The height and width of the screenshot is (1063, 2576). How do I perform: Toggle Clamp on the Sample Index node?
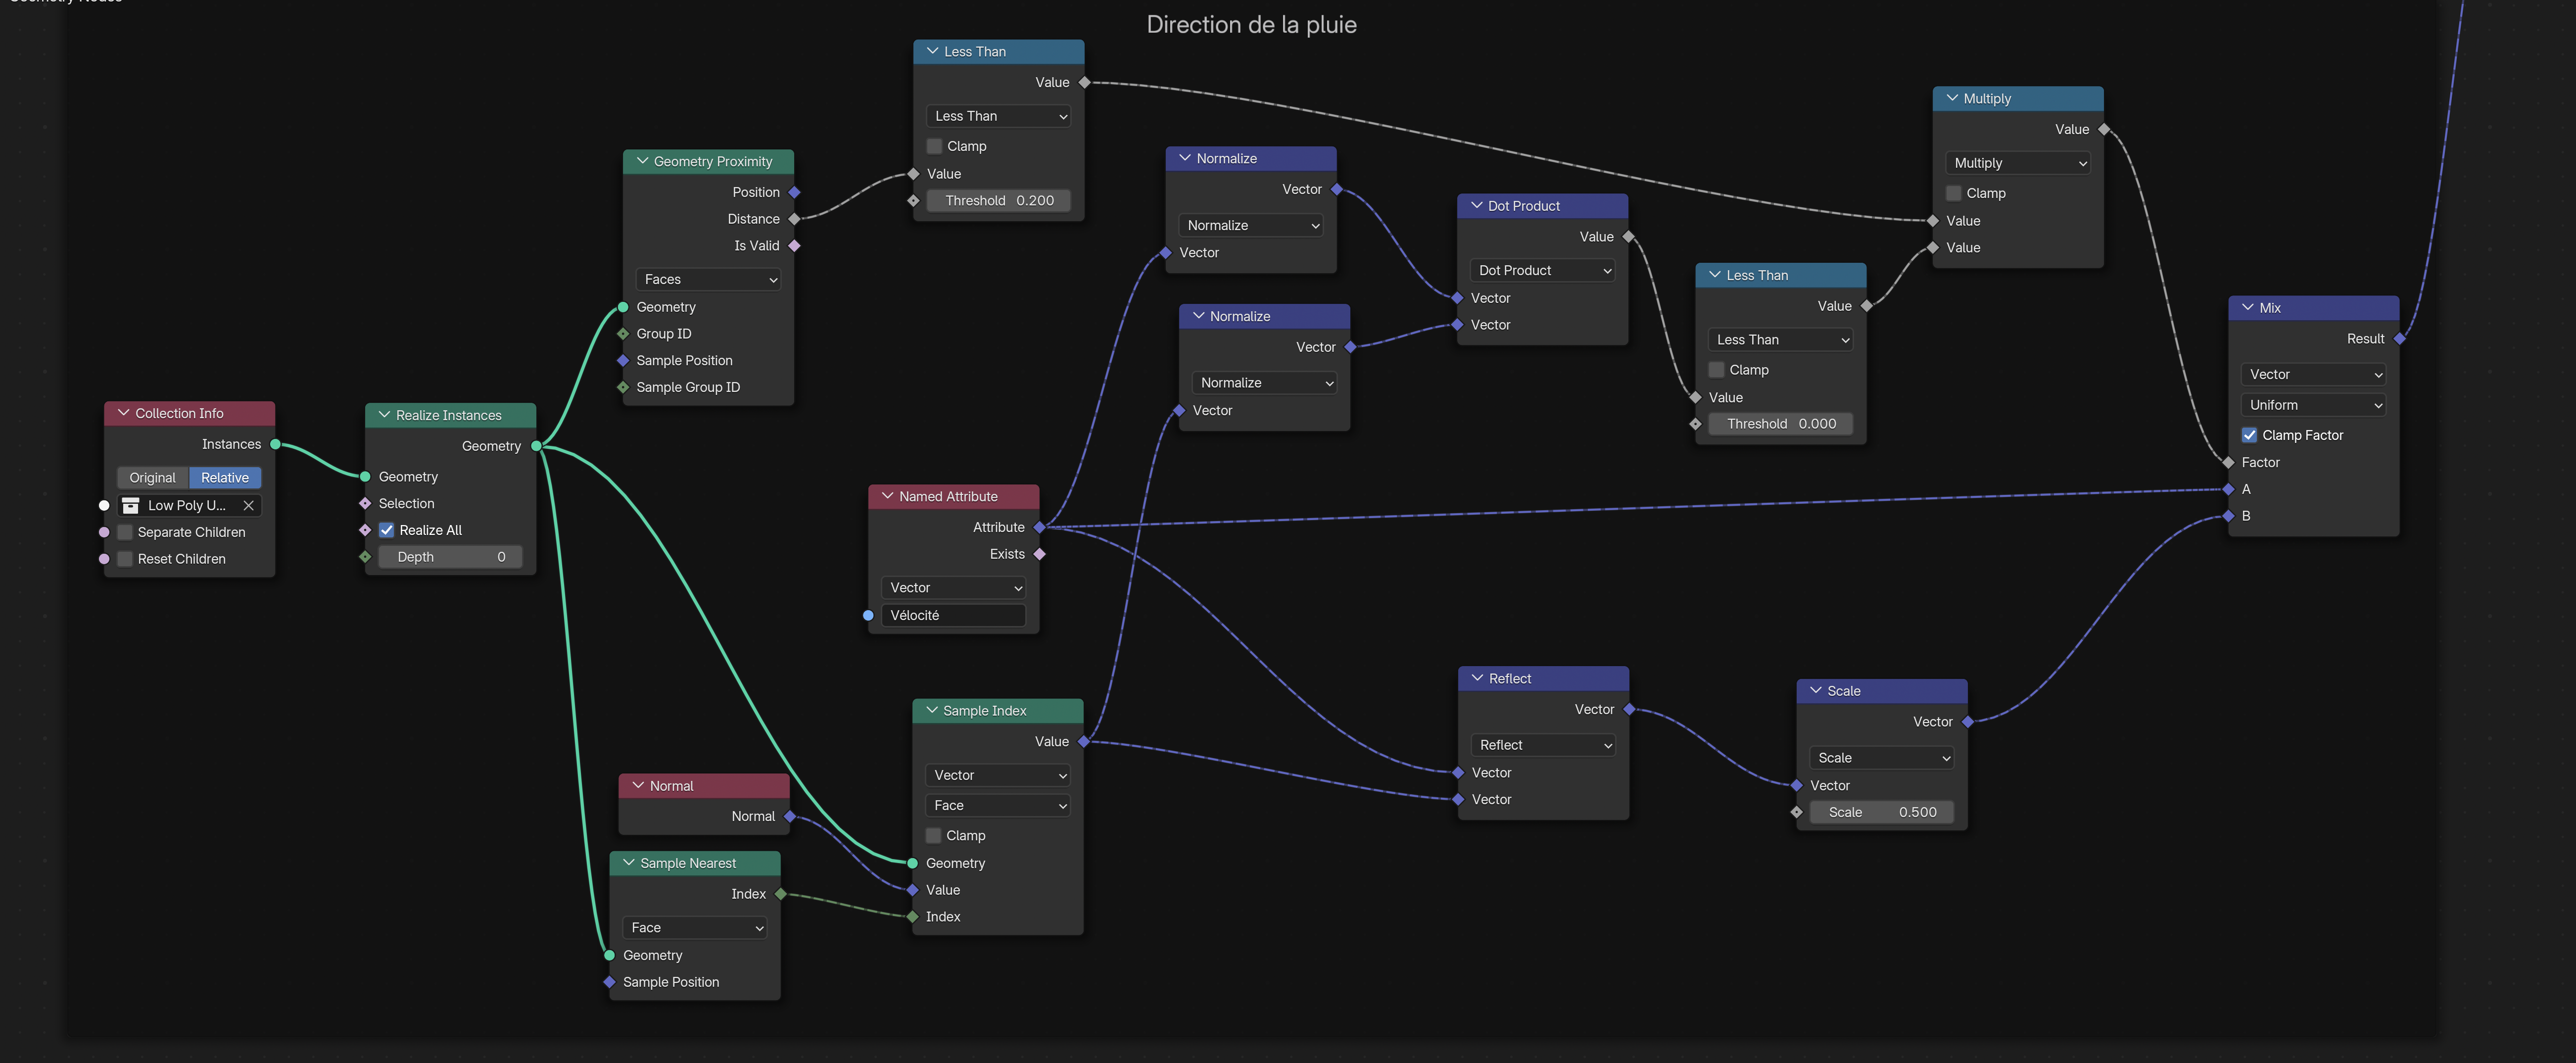933,836
